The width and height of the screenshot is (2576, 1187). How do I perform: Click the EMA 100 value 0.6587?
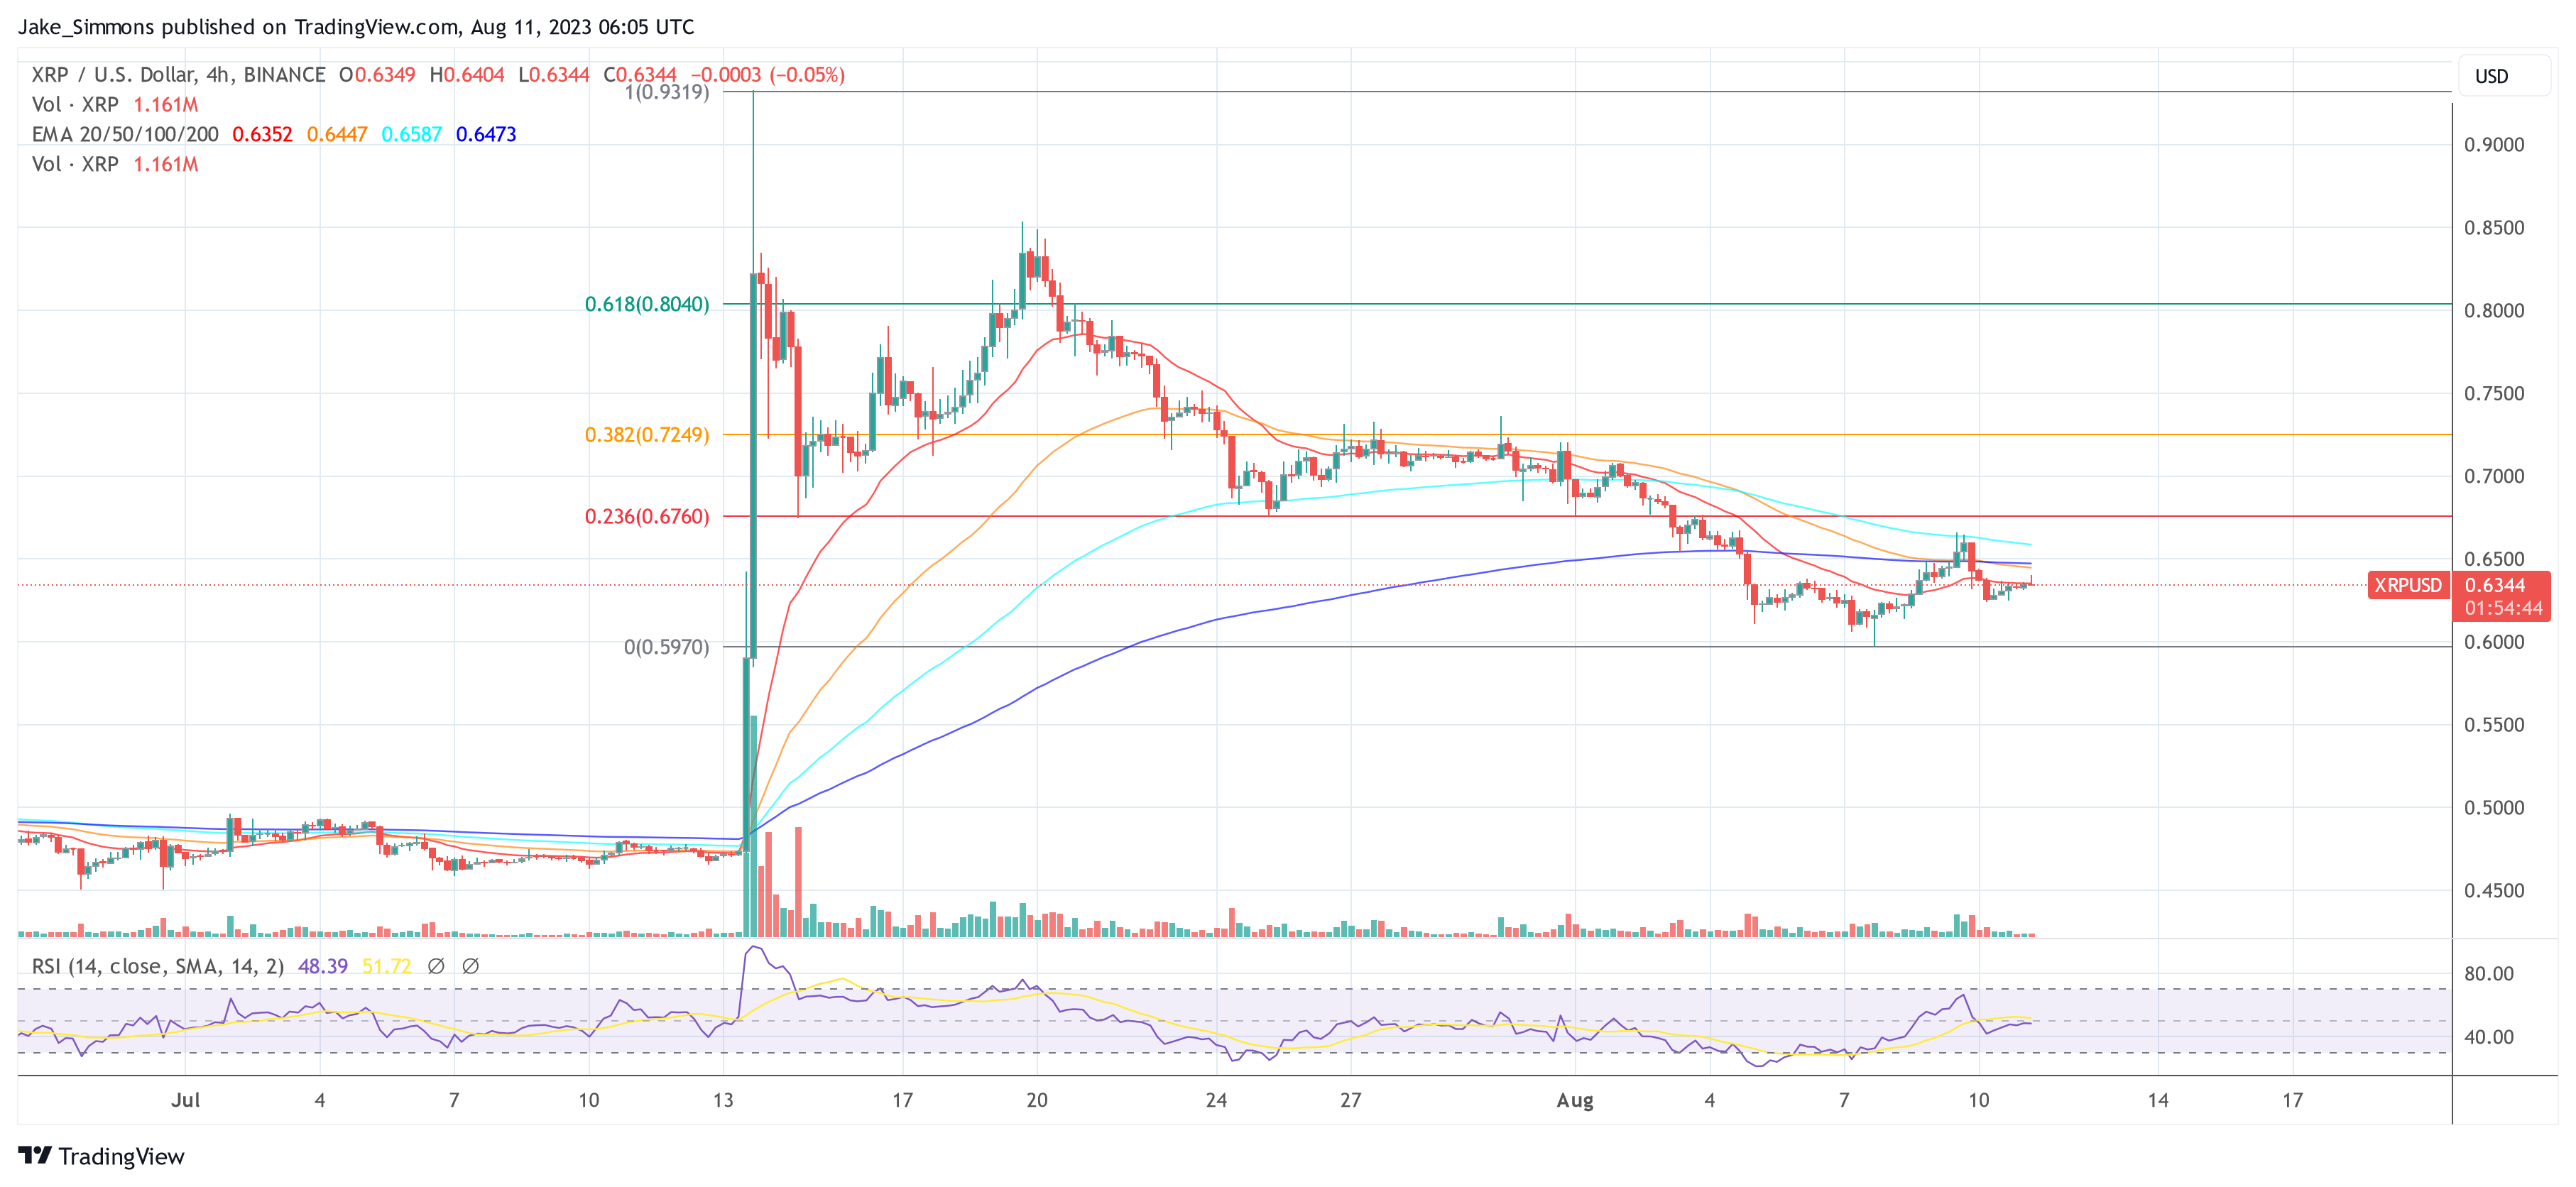coord(411,134)
